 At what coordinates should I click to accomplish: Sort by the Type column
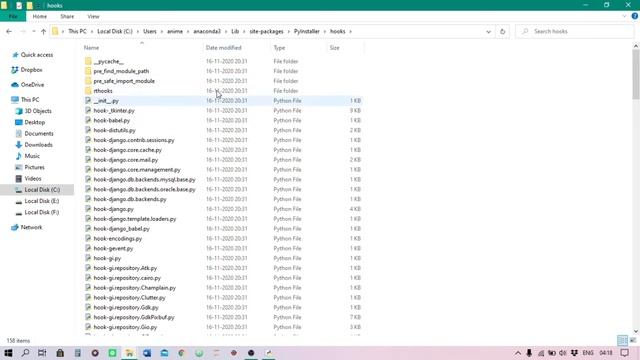click(279, 48)
